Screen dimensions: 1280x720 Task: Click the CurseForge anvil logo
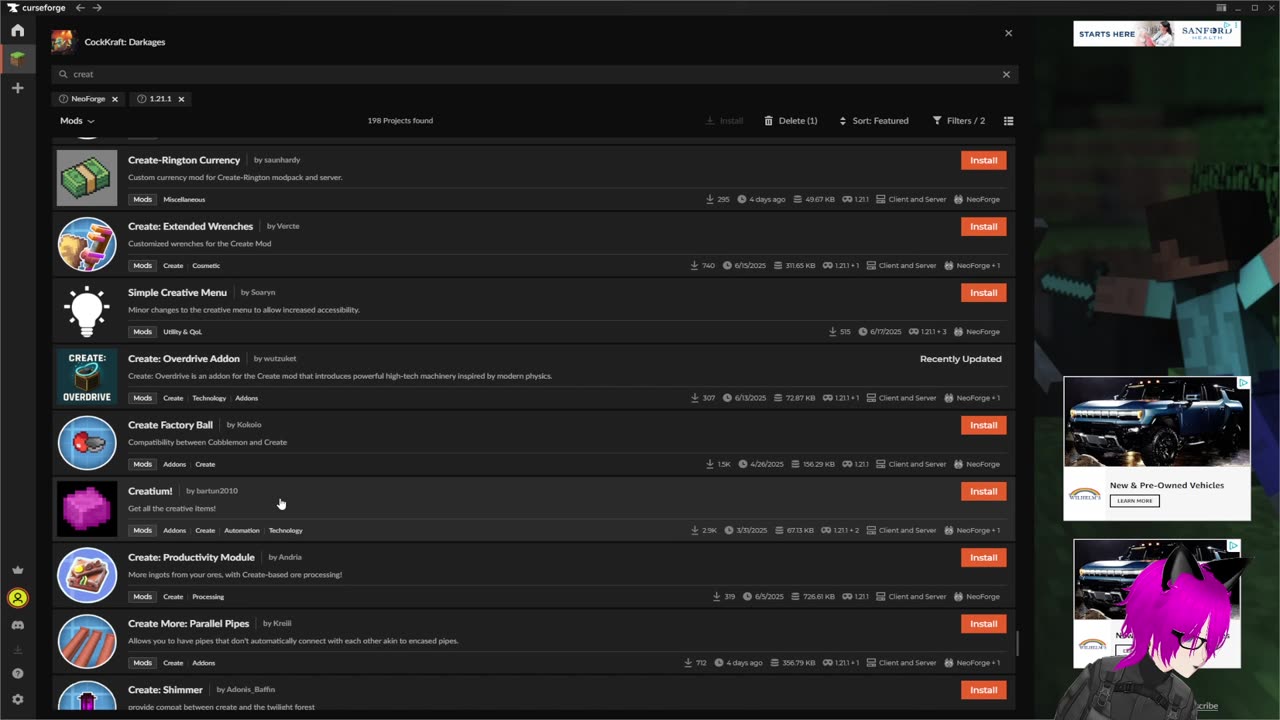click(x=12, y=8)
